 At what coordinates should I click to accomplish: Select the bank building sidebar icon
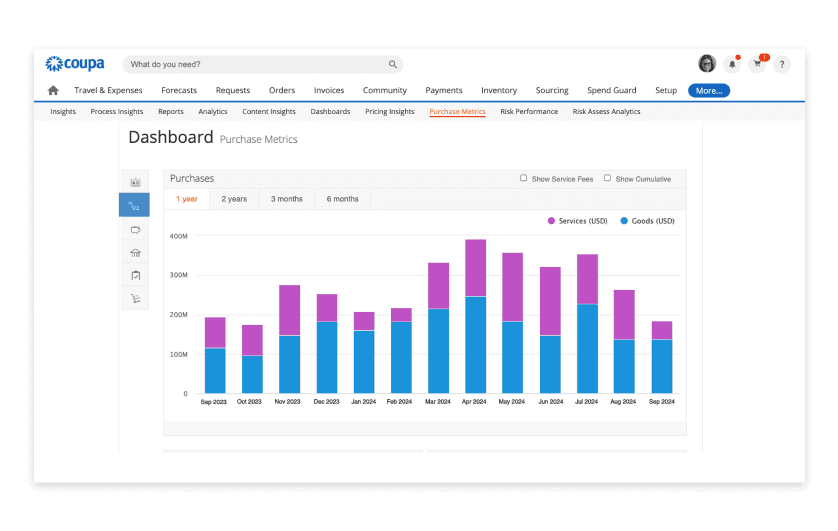(134, 252)
